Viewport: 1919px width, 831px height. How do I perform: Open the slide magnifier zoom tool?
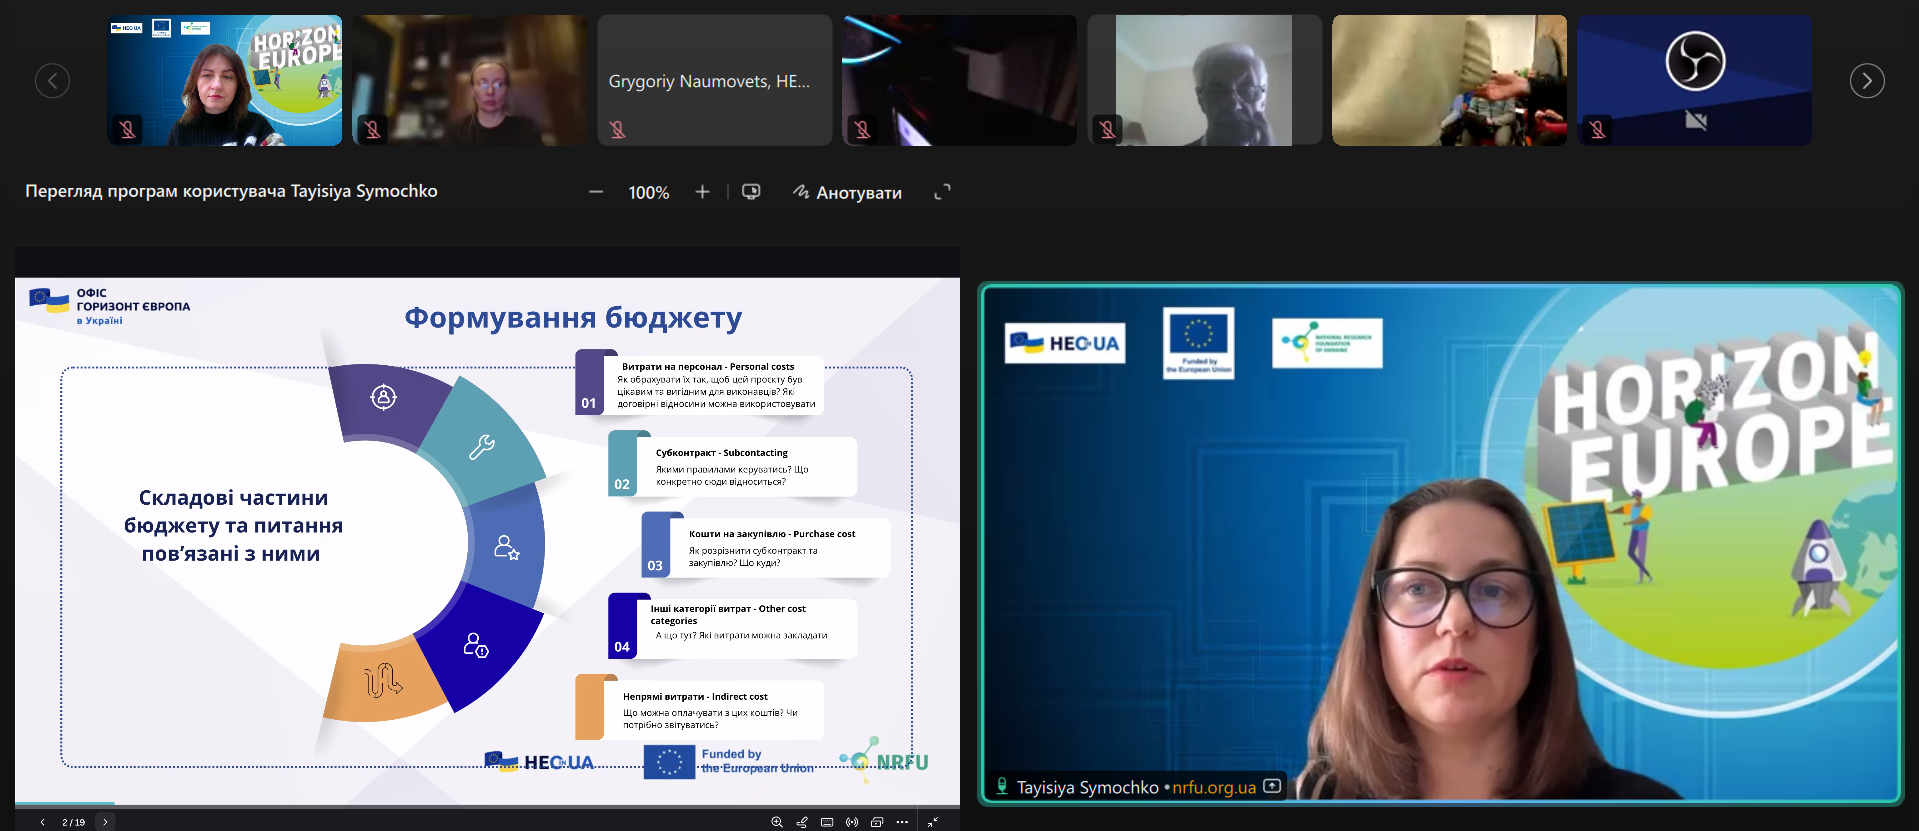[x=776, y=822]
